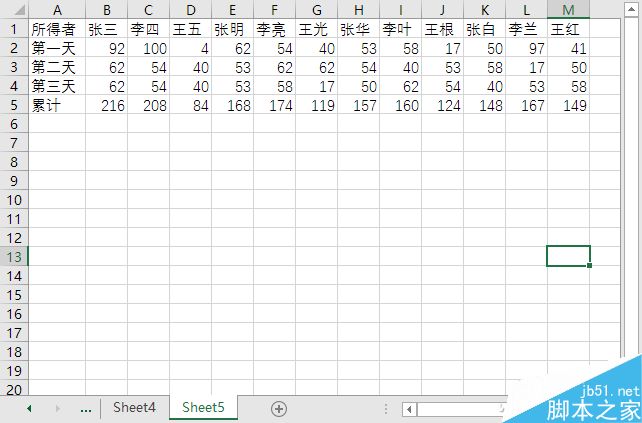
Task: Click the 累计 row label cell
Action: coord(57,105)
